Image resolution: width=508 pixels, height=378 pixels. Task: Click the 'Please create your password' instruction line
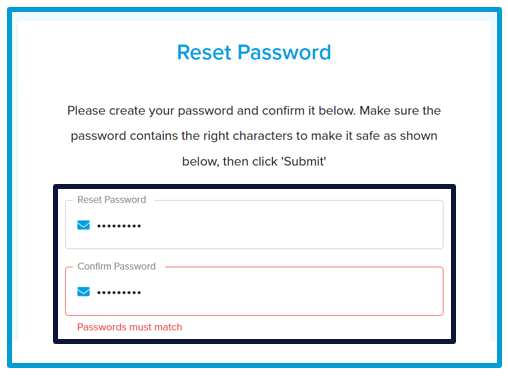[x=254, y=111]
